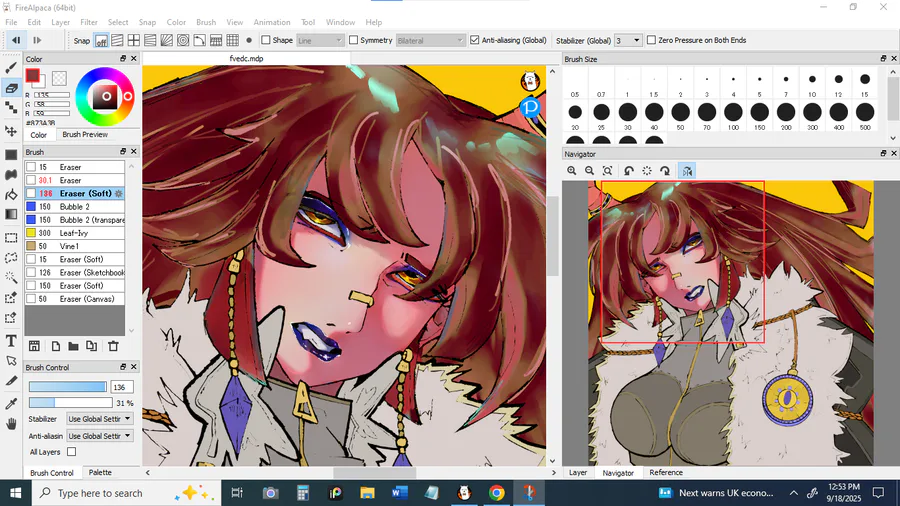Rotate the canvas right in Navigator
The image size is (900, 506).
[x=665, y=171]
